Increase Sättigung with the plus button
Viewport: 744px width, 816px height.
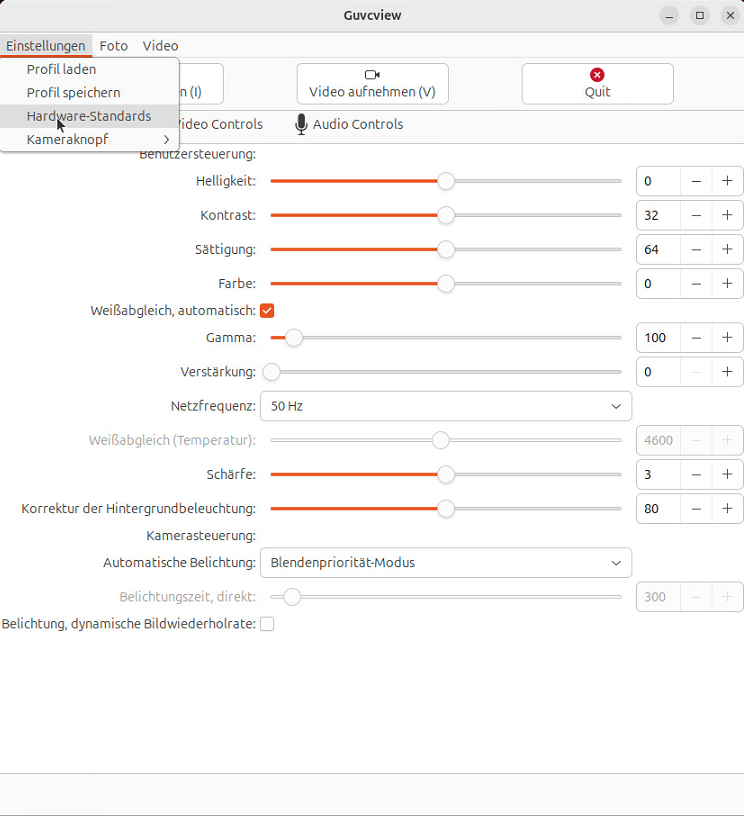click(x=727, y=250)
